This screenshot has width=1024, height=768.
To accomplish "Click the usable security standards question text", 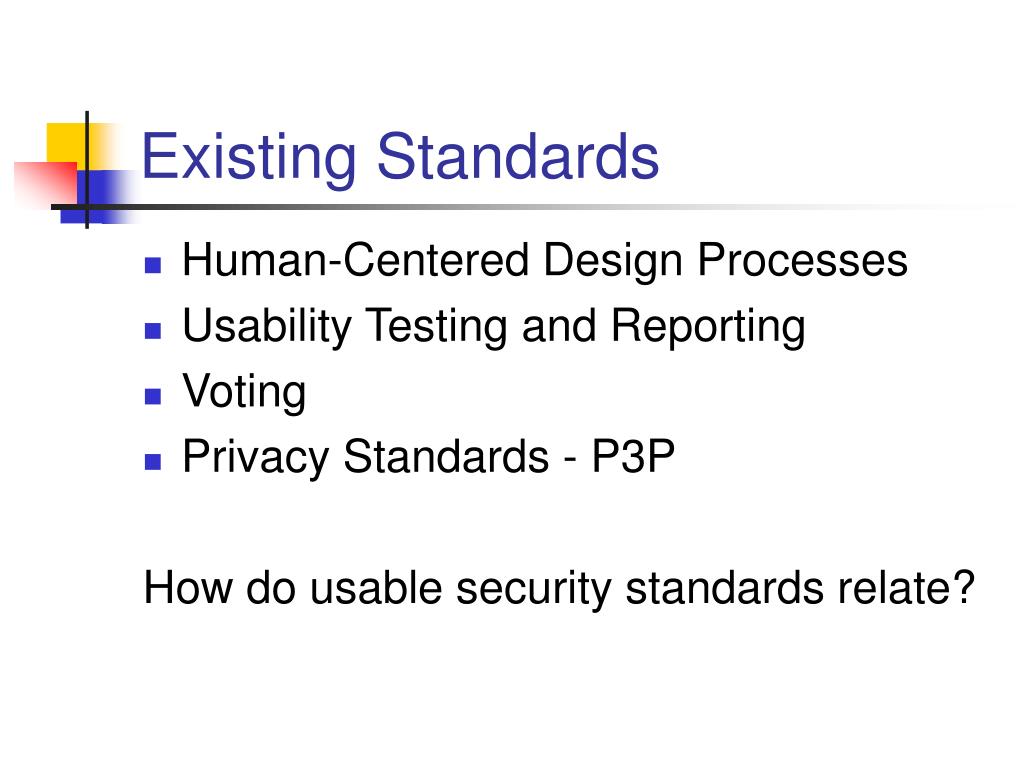I will pyautogui.click(x=559, y=588).
